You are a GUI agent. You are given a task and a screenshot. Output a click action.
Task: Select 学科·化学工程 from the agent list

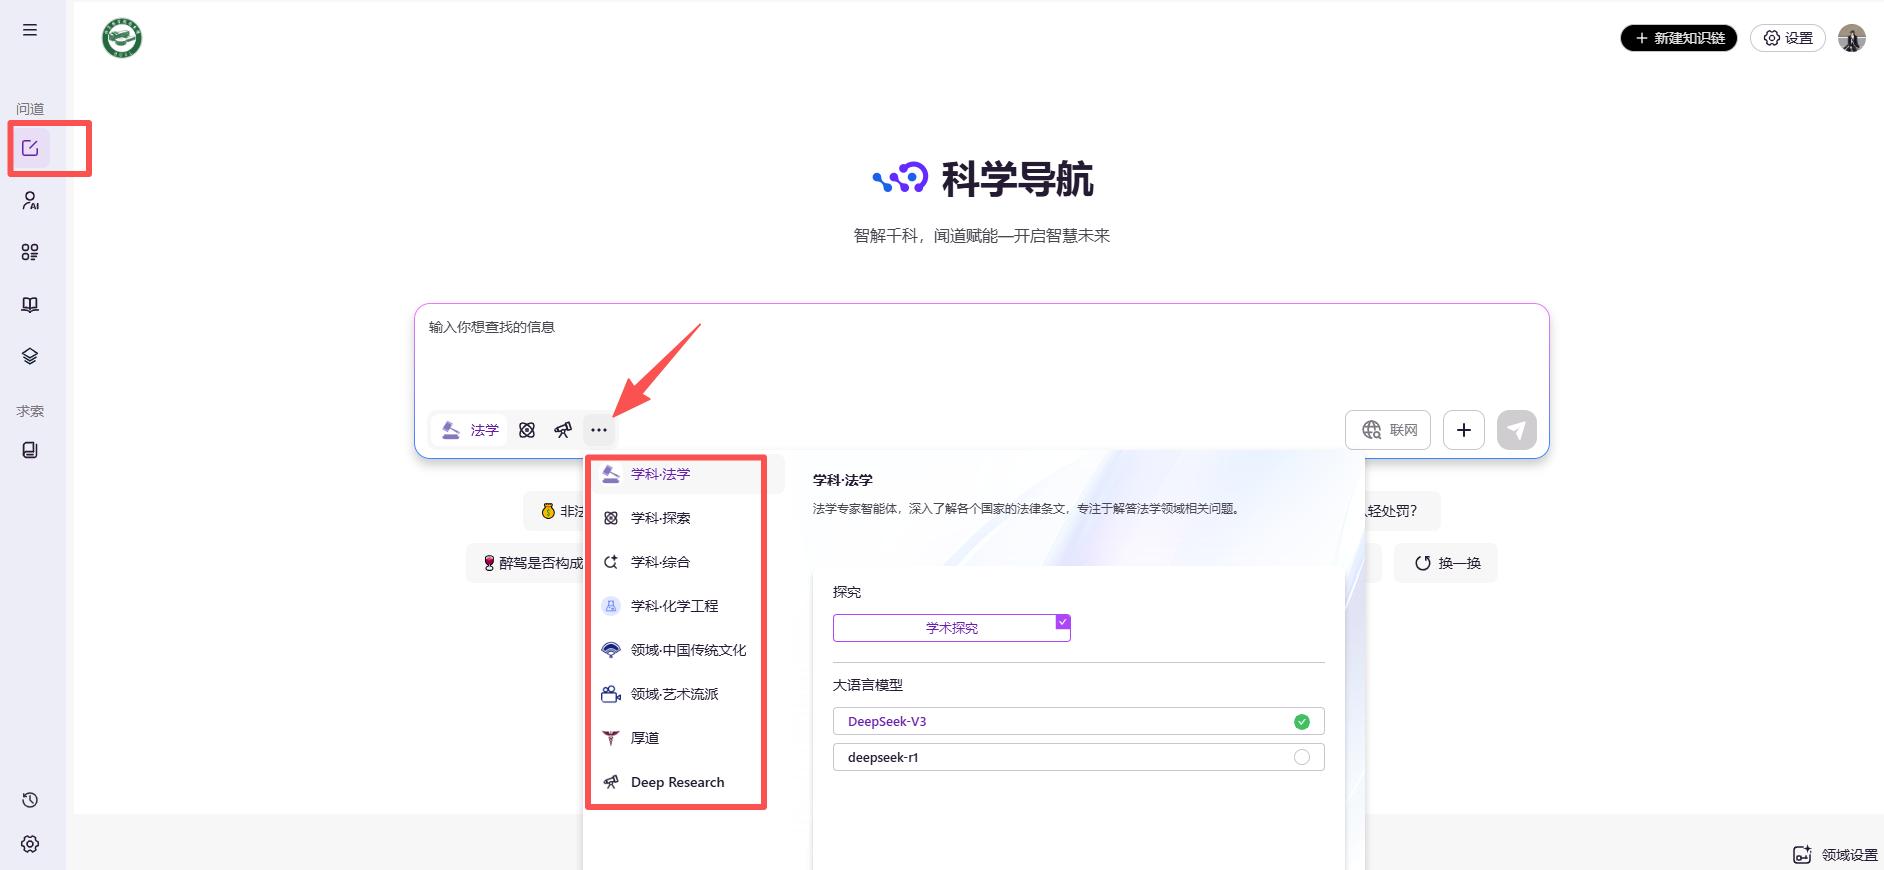(x=674, y=606)
